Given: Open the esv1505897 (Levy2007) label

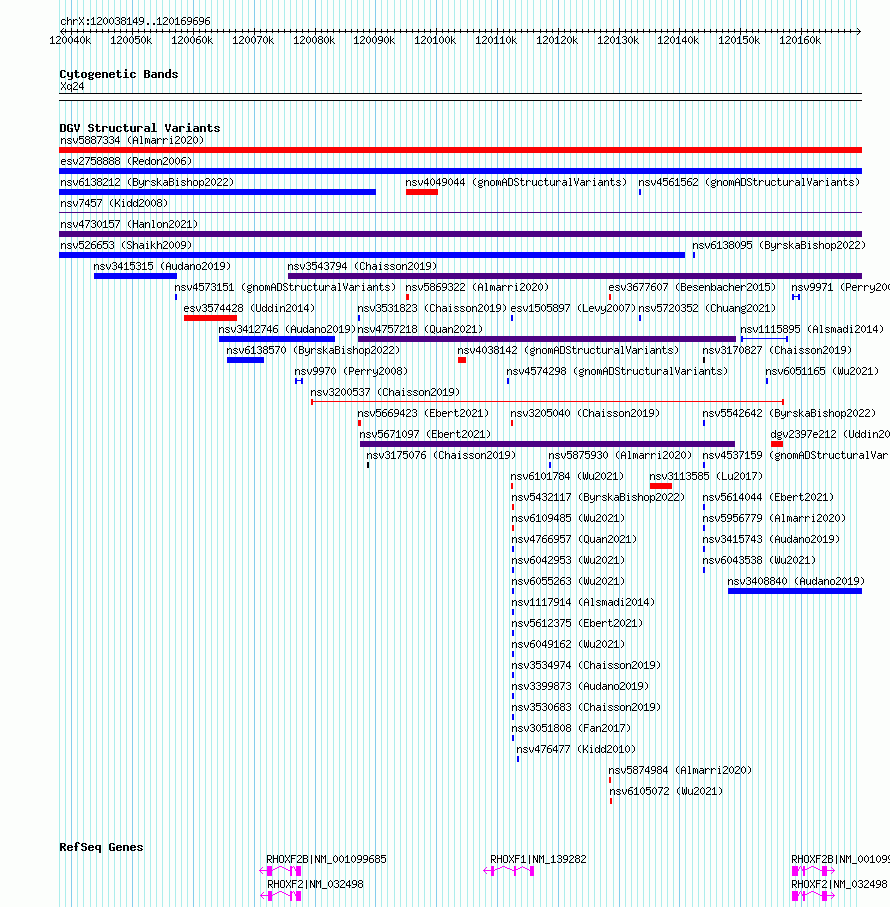Looking at the screenshot, I should click(x=573, y=308).
